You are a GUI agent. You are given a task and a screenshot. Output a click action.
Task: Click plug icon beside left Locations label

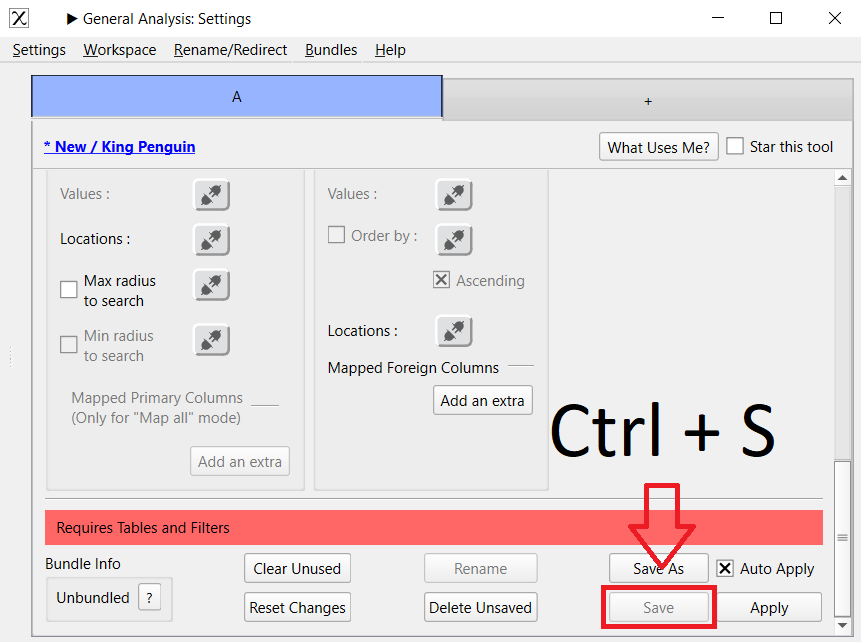[x=211, y=240]
